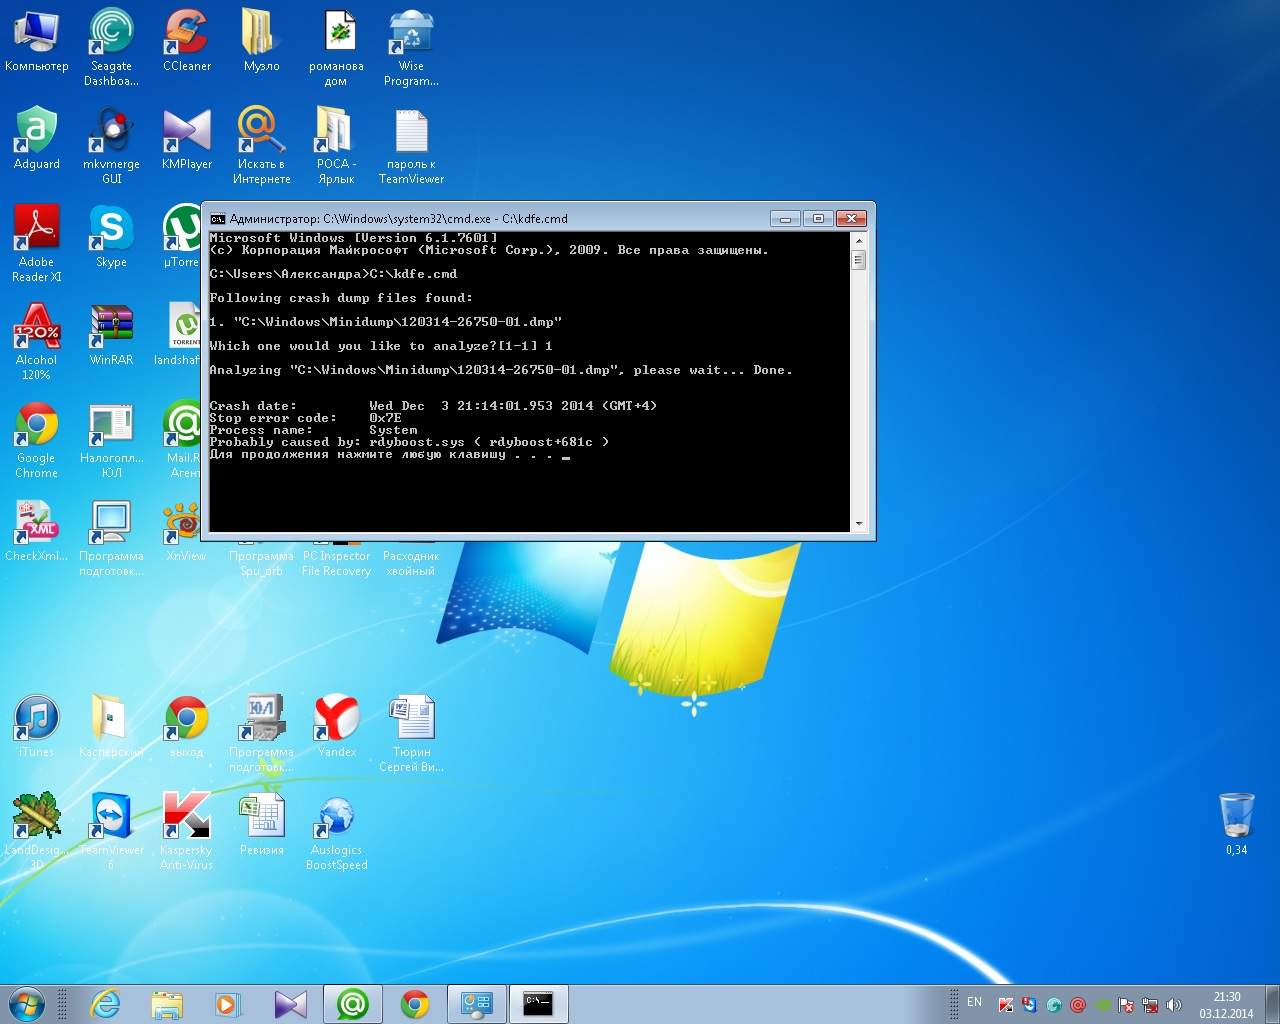Open the Касперский folder
The image size is (1280, 1024).
(111, 726)
